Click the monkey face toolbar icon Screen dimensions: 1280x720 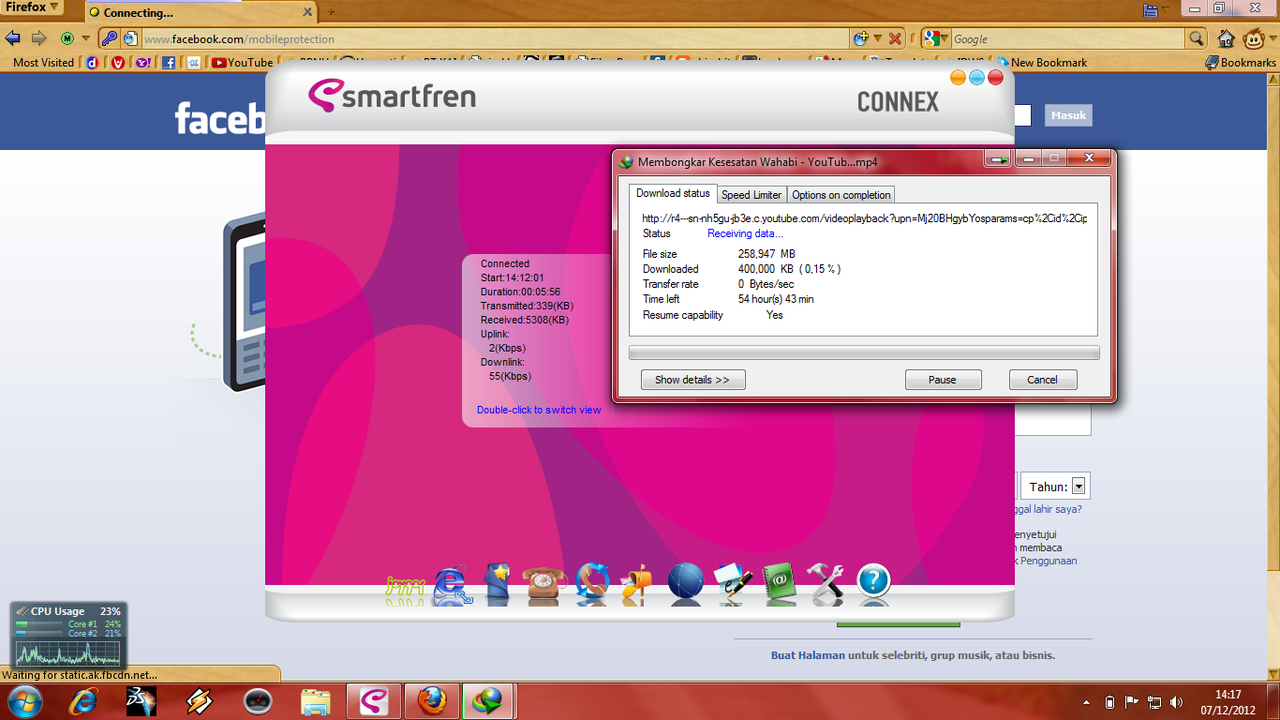1252,39
